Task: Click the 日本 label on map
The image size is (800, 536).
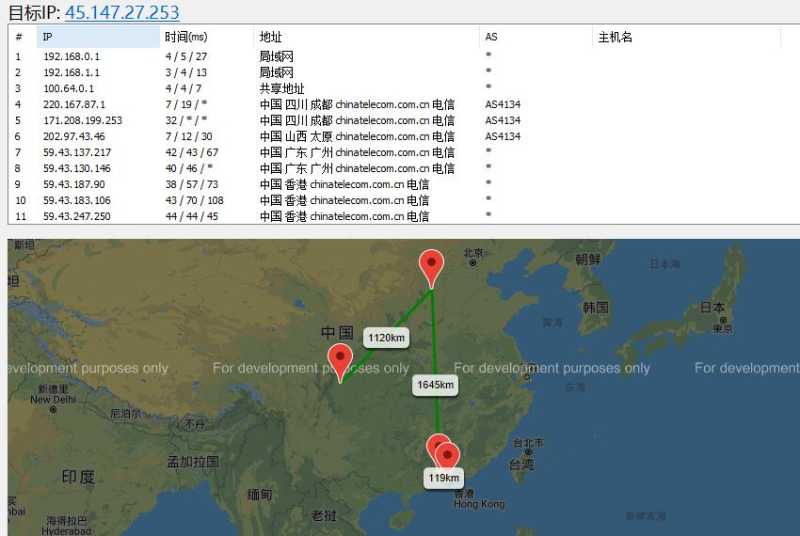Action: (x=712, y=307)
